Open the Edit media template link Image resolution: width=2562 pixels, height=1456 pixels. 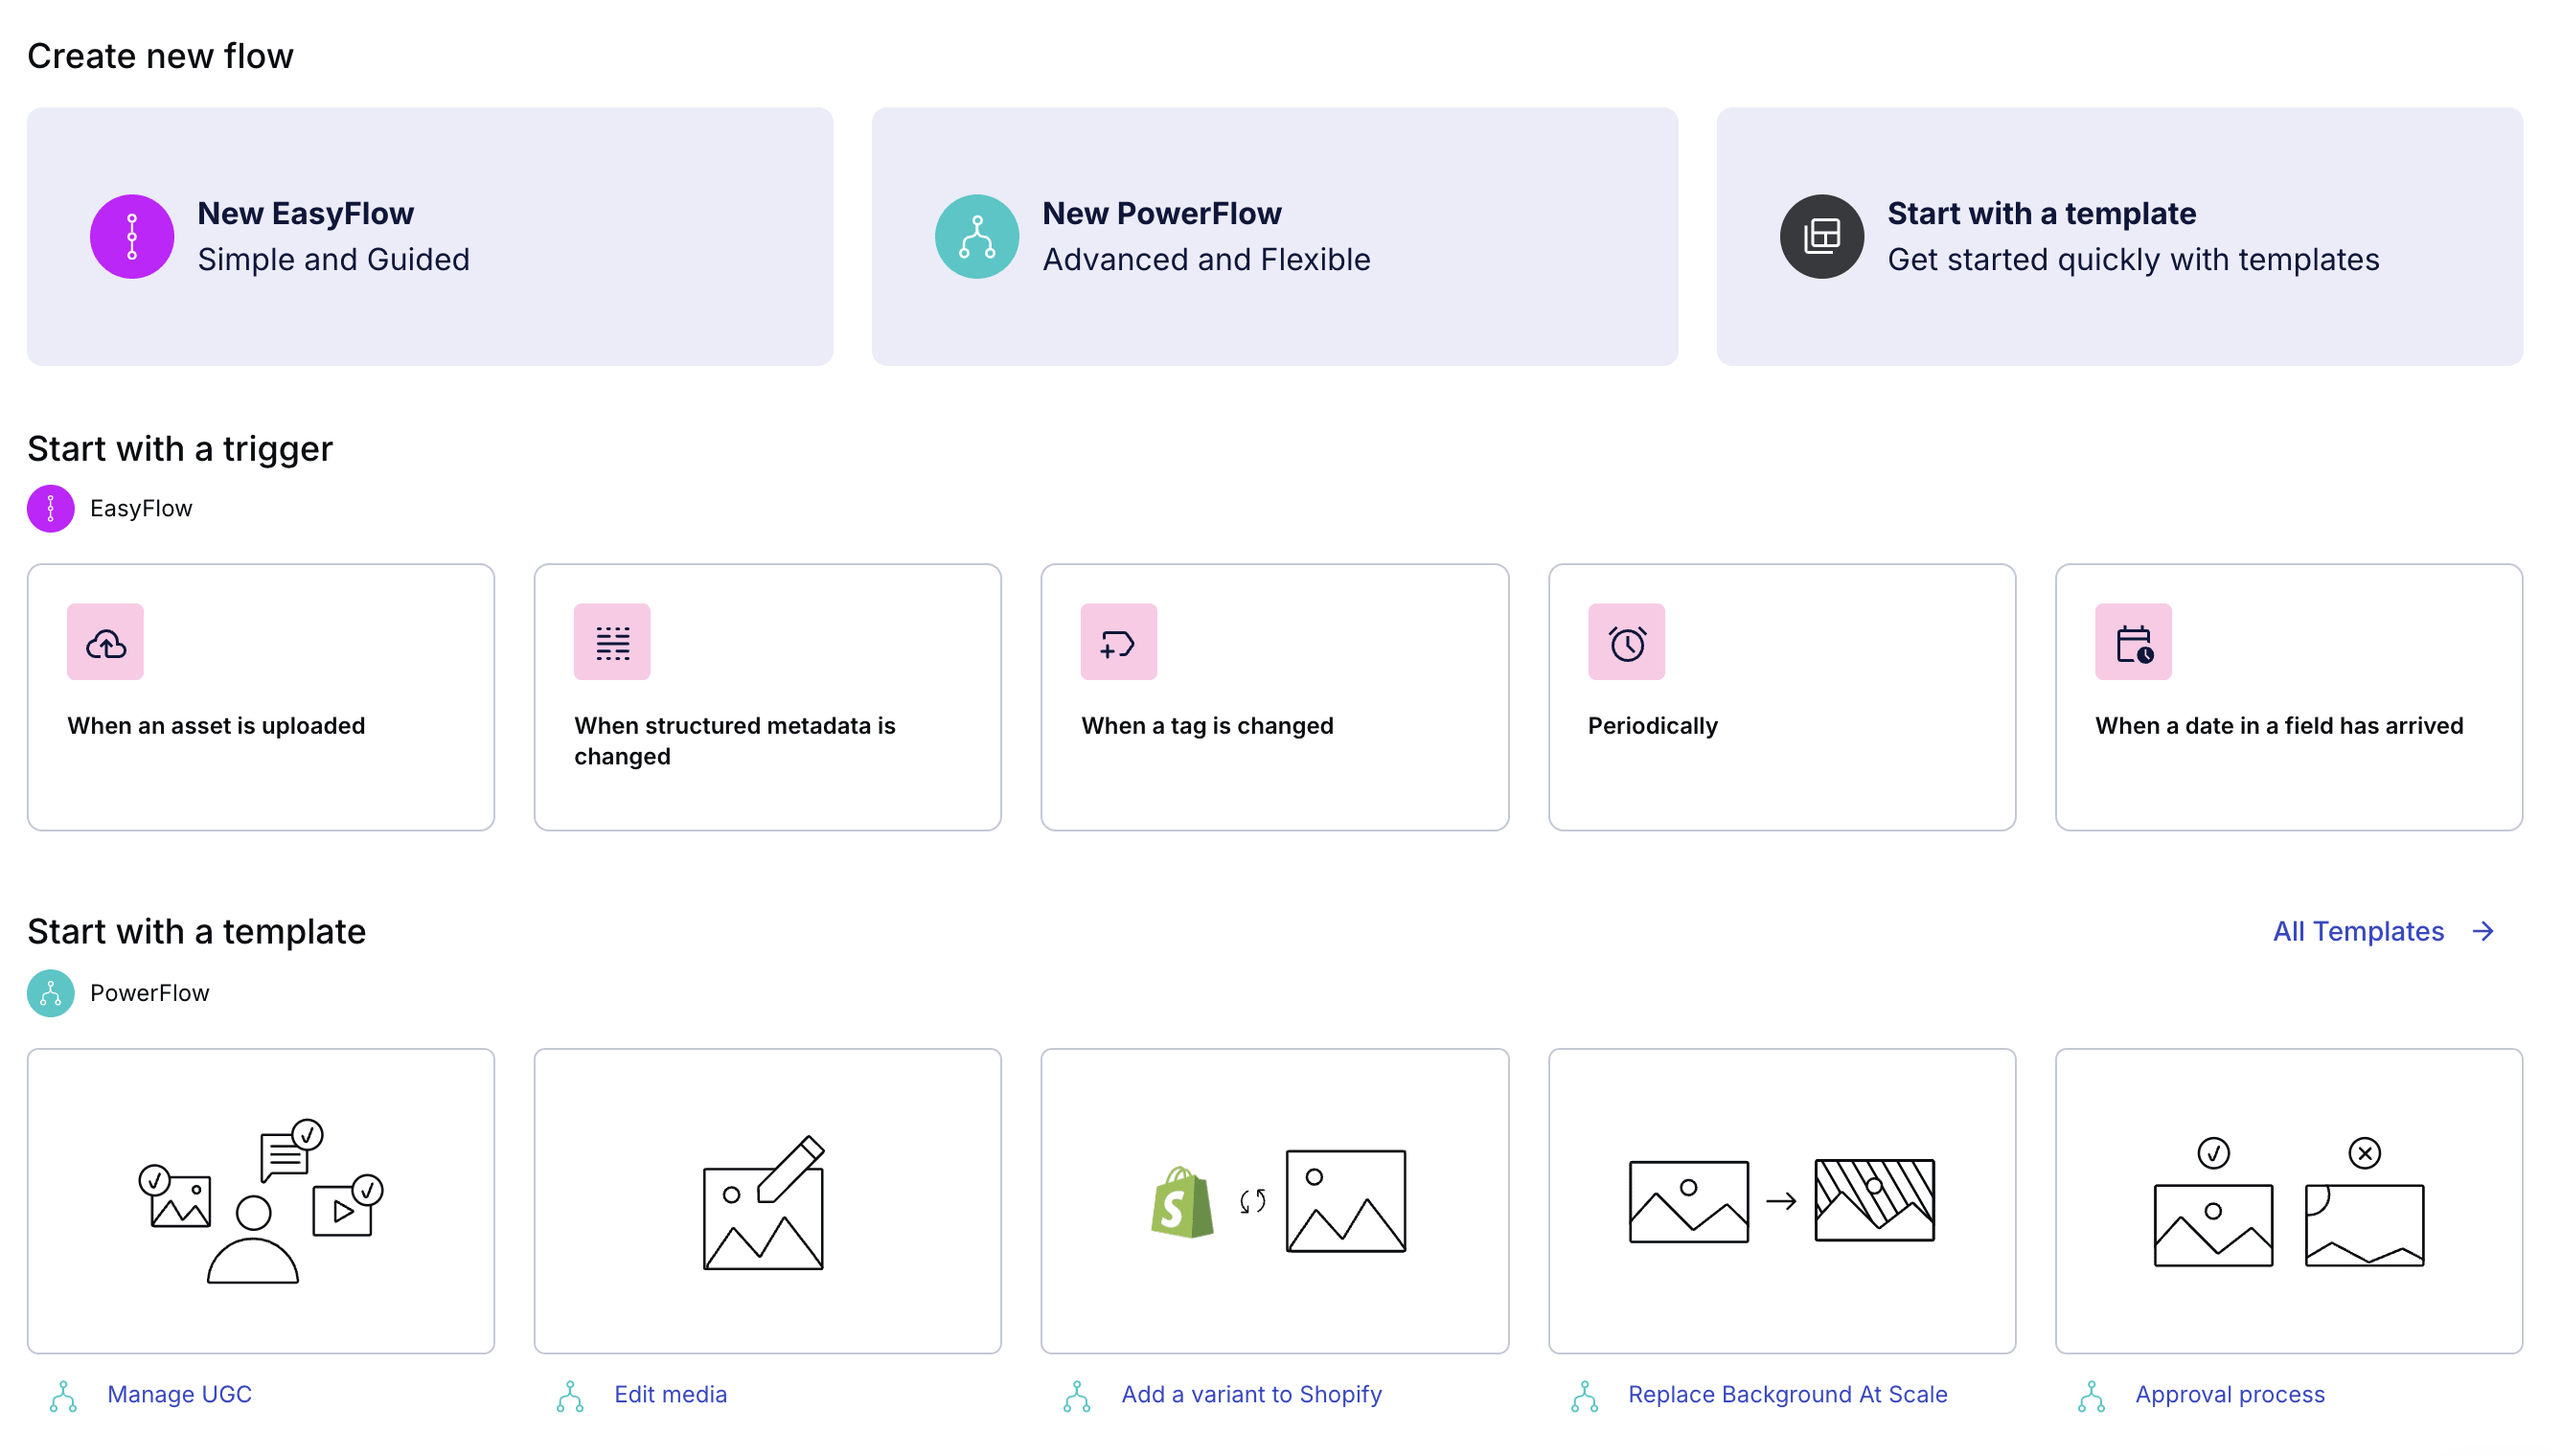(670, 1394)
